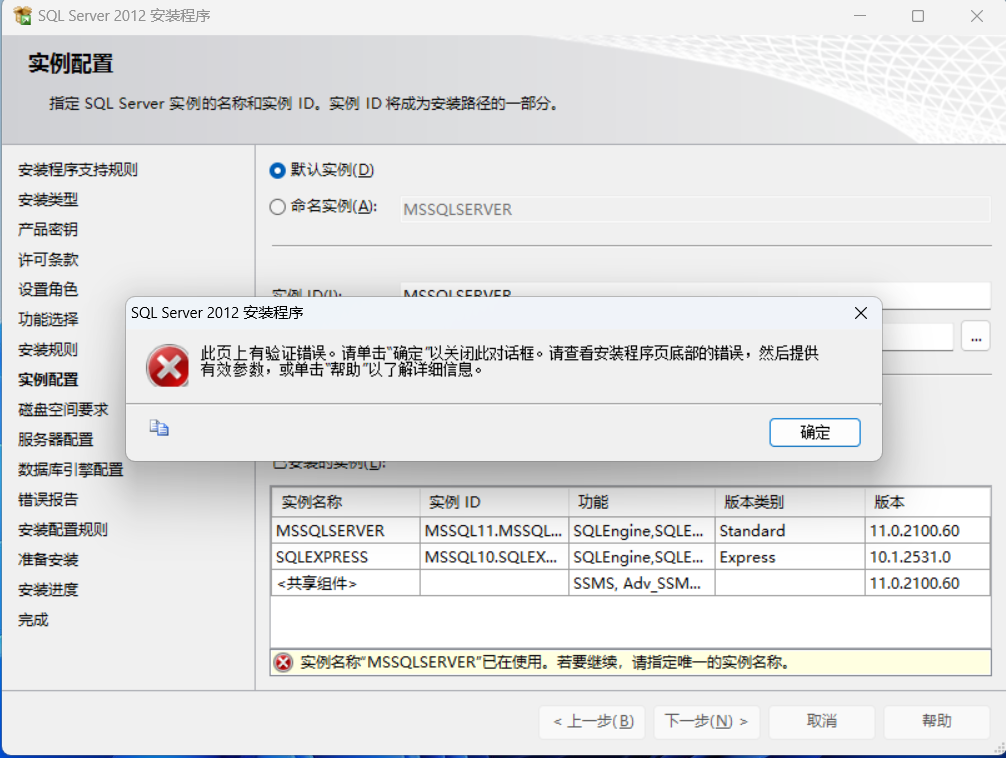Viewport: 1006px width, 758px height.
Task: Select the MSSQLSERVER row in installed instances
Action: click(x=631, y=531)
